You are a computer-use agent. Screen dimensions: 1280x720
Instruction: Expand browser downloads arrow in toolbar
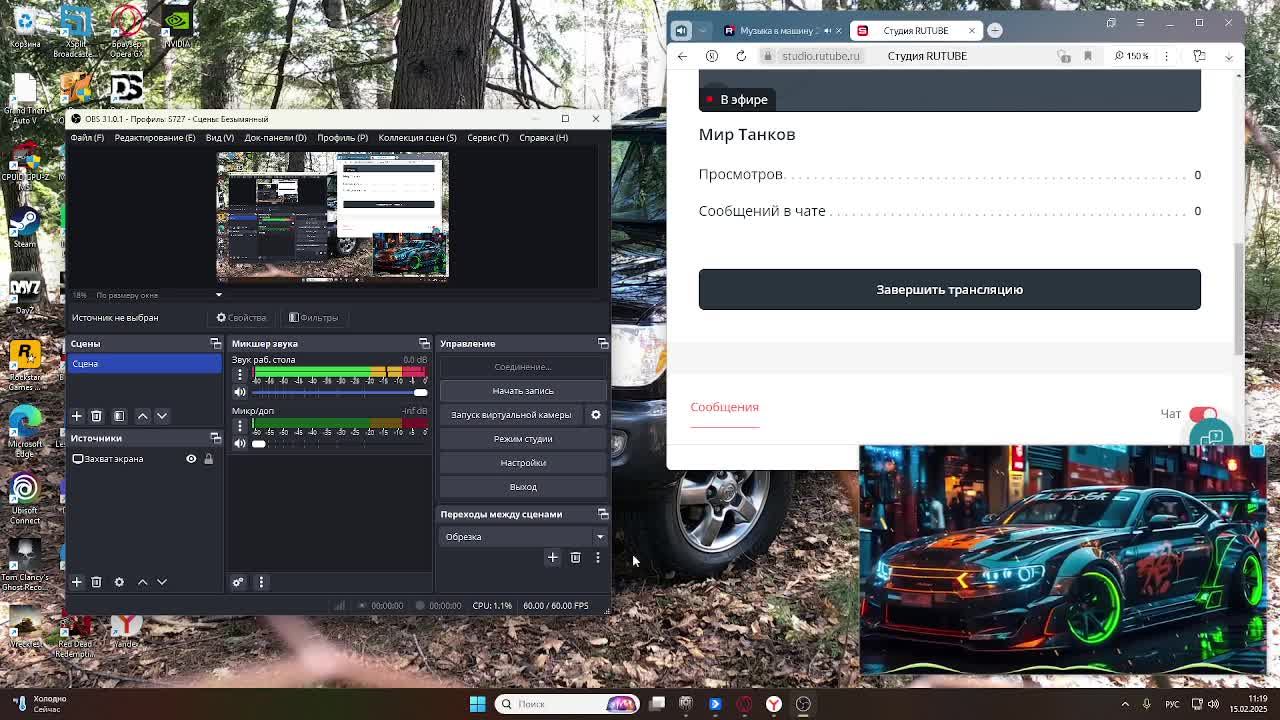point(1229,57)
